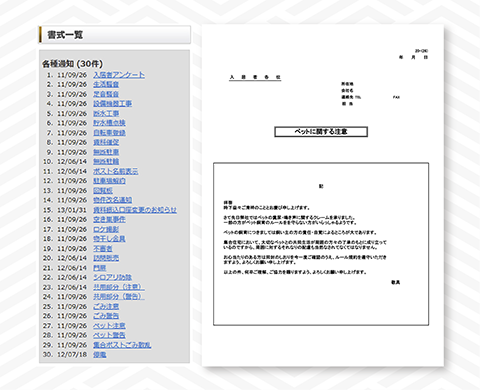480x390 pixels.
Task: Open the 共用部分（注意） link
Action: (x=119, y=287)
